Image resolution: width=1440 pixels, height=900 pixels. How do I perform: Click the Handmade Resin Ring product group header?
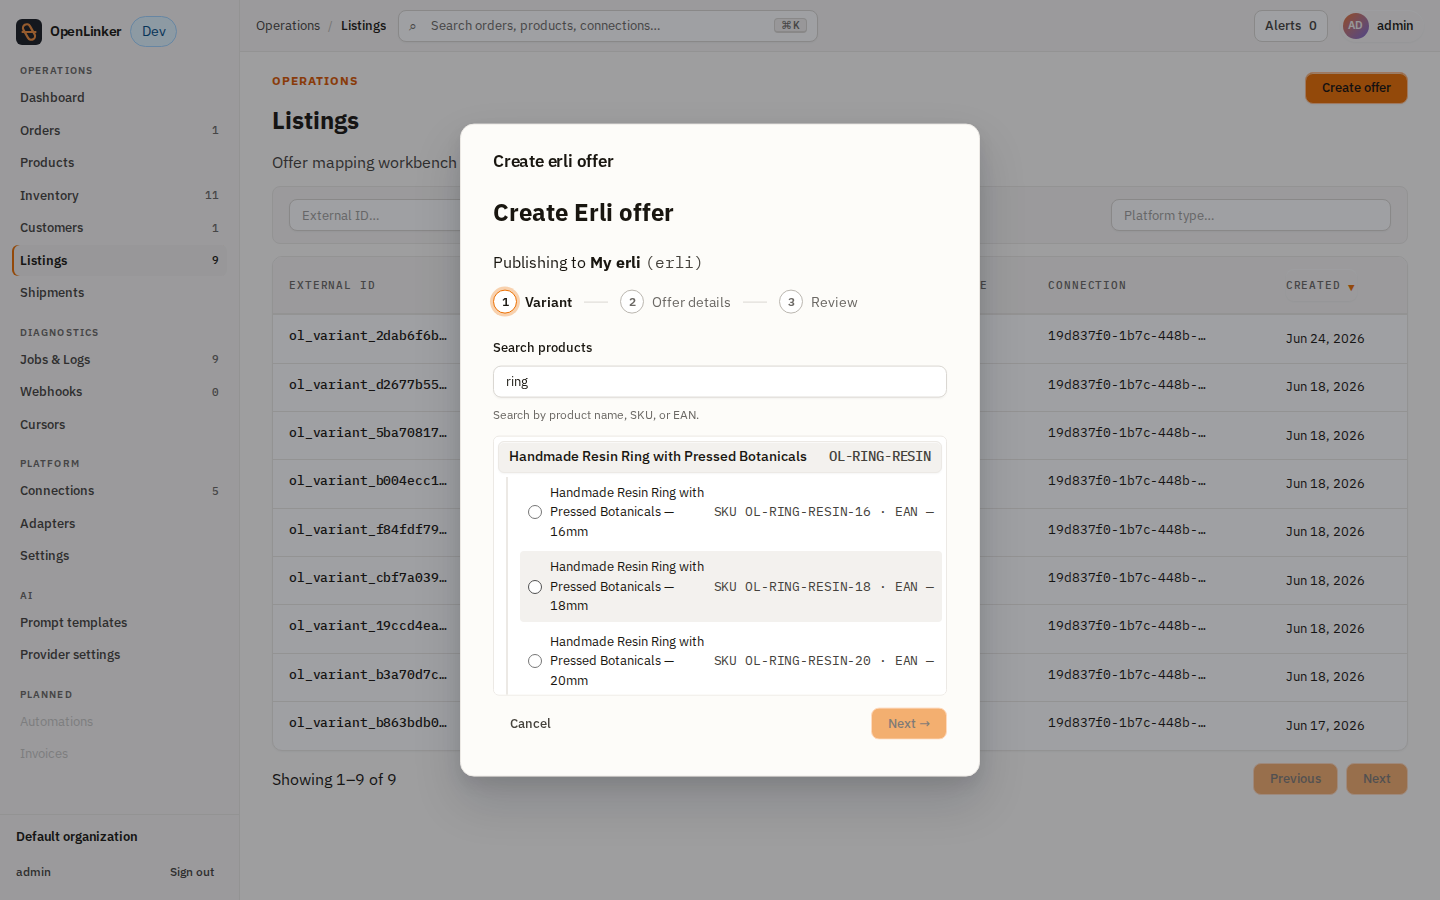pos(720,456)
